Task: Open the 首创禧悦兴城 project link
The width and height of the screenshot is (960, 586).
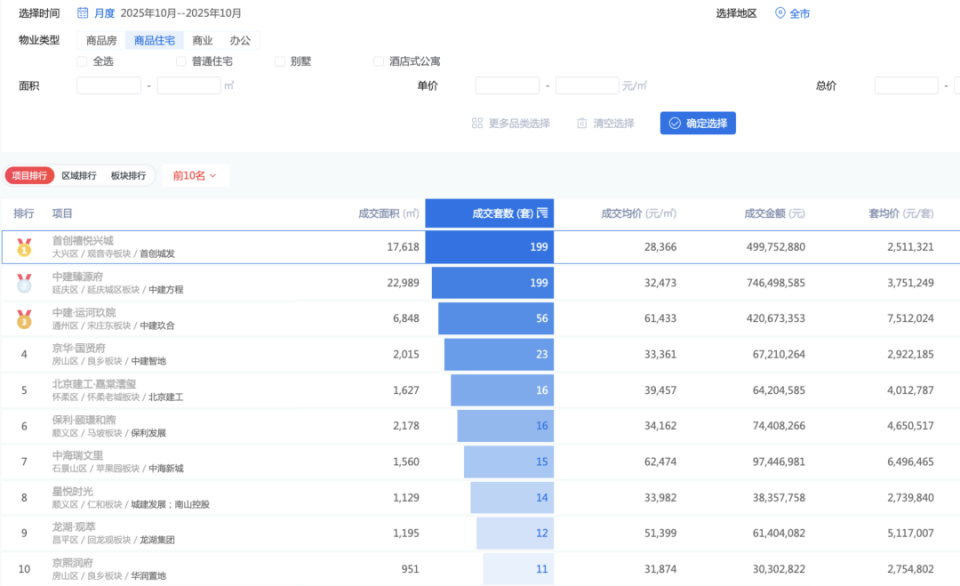Action: point(83,241)
